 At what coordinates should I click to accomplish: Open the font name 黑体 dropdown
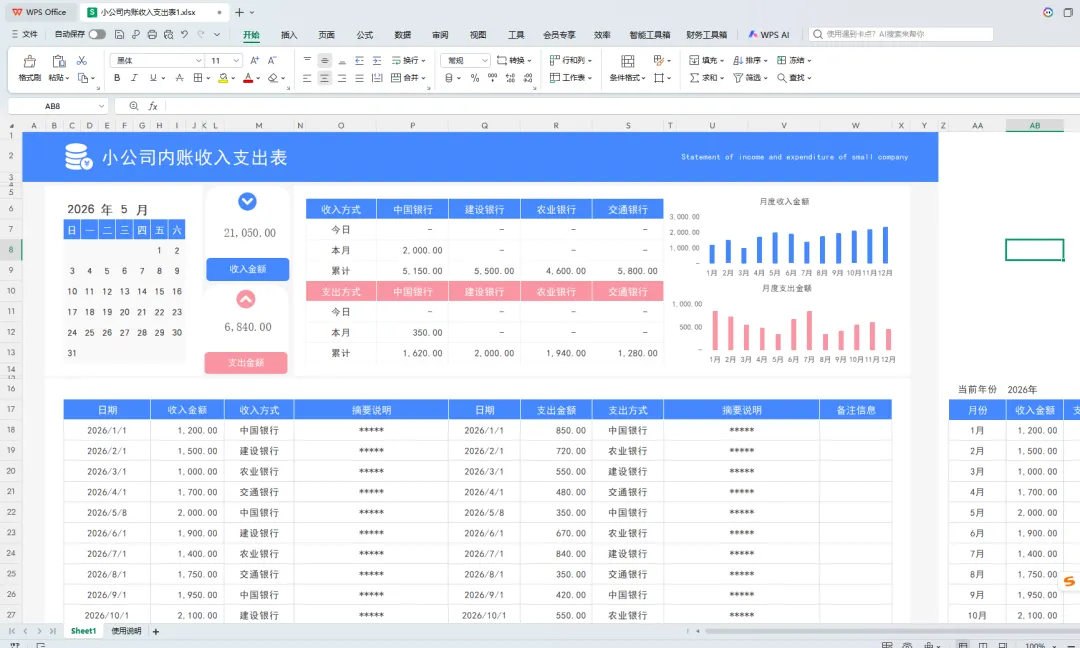point(198,61)
